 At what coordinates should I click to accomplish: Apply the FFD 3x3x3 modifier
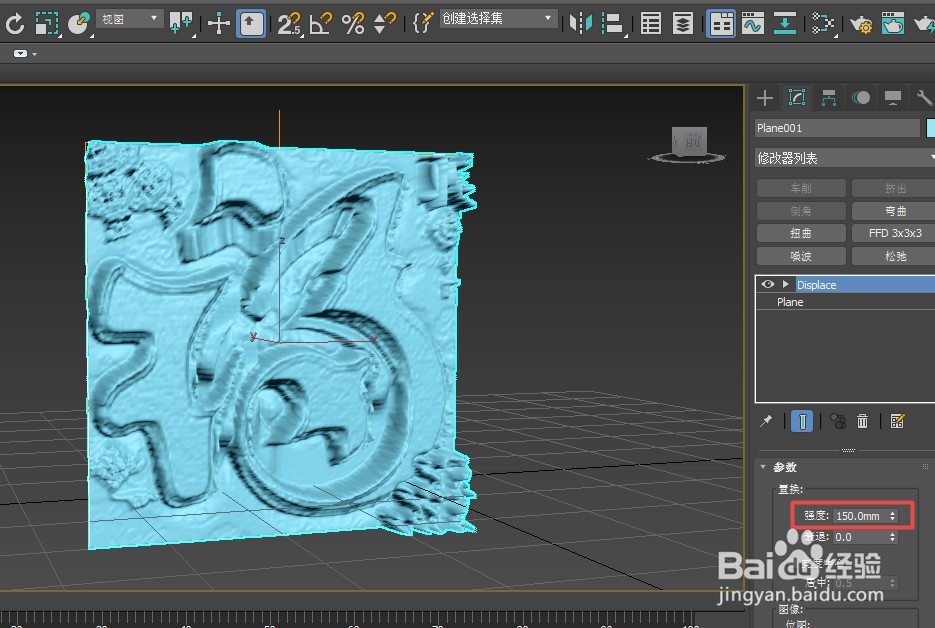(895, 233)
